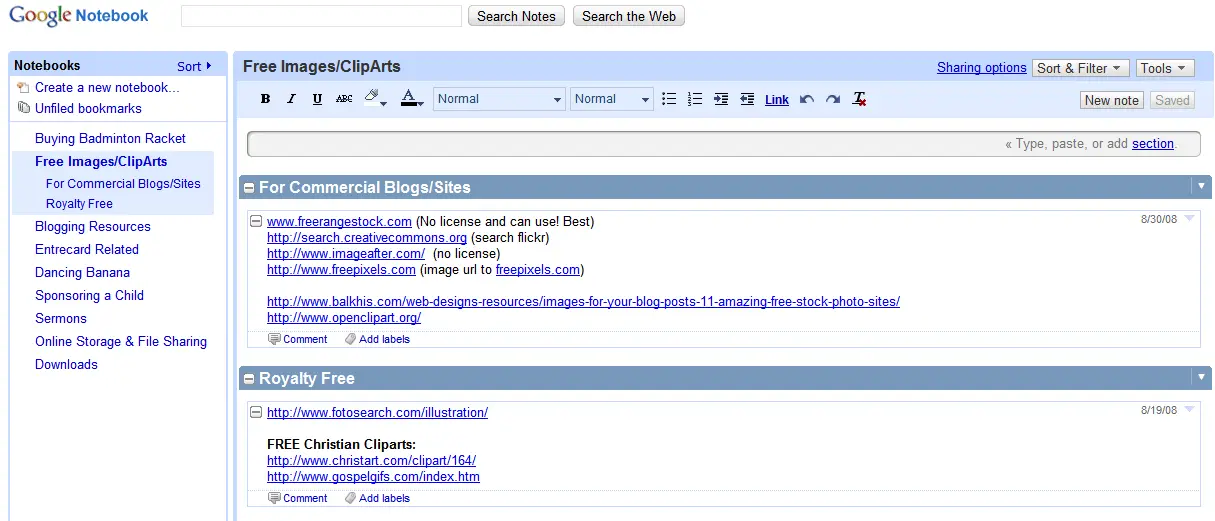Click the second indent icon, left of Link
Viewport: 1215px width, 521px height.
pos(747,99)
